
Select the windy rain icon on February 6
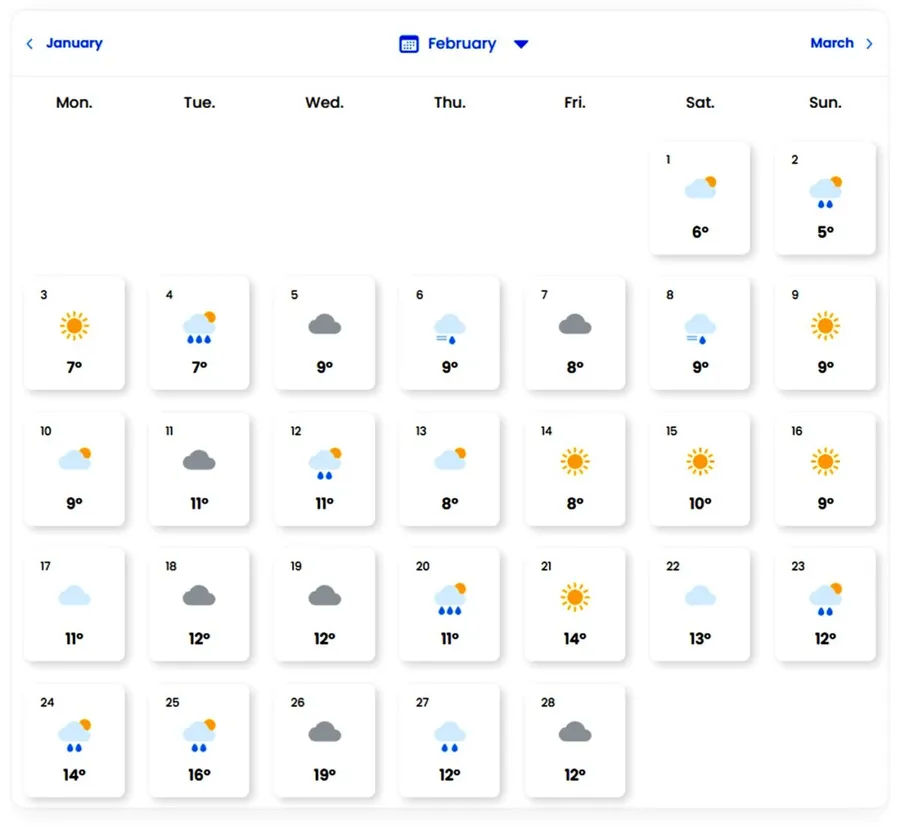point(449,326)
